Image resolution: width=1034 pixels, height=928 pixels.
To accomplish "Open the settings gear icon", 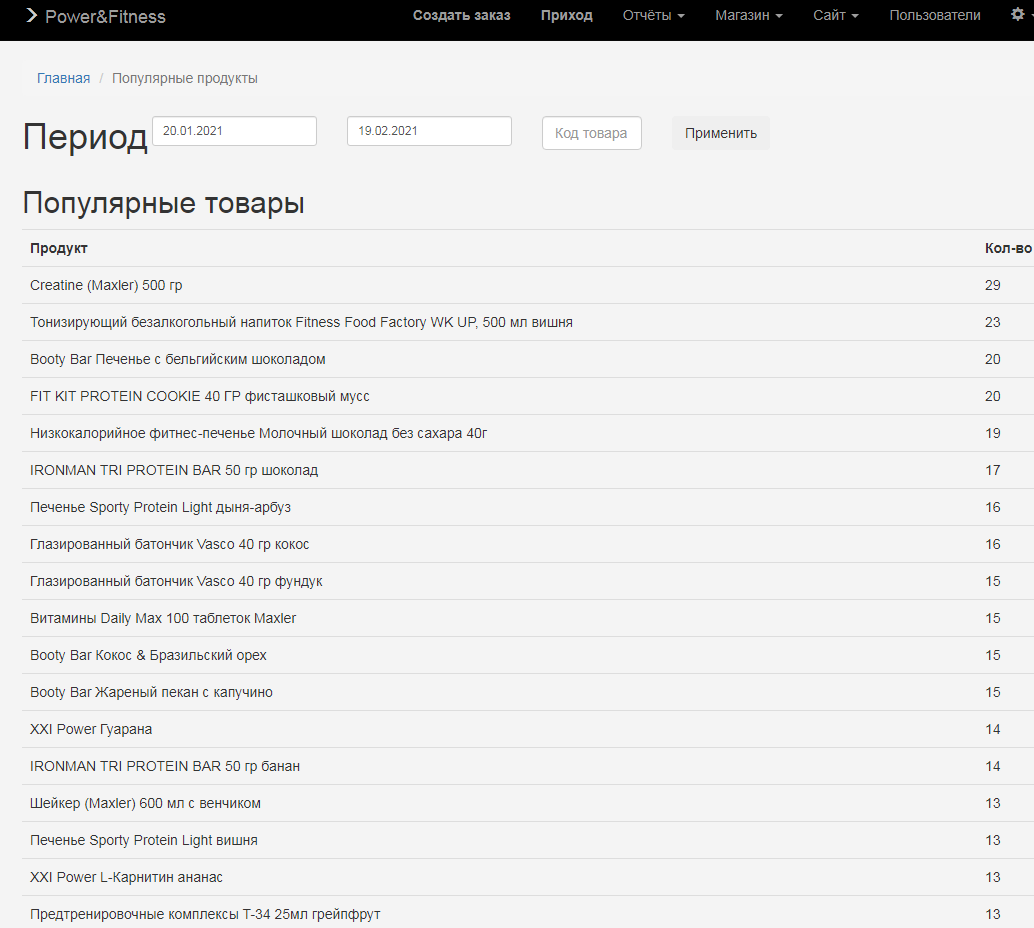I will (1018, 15).
